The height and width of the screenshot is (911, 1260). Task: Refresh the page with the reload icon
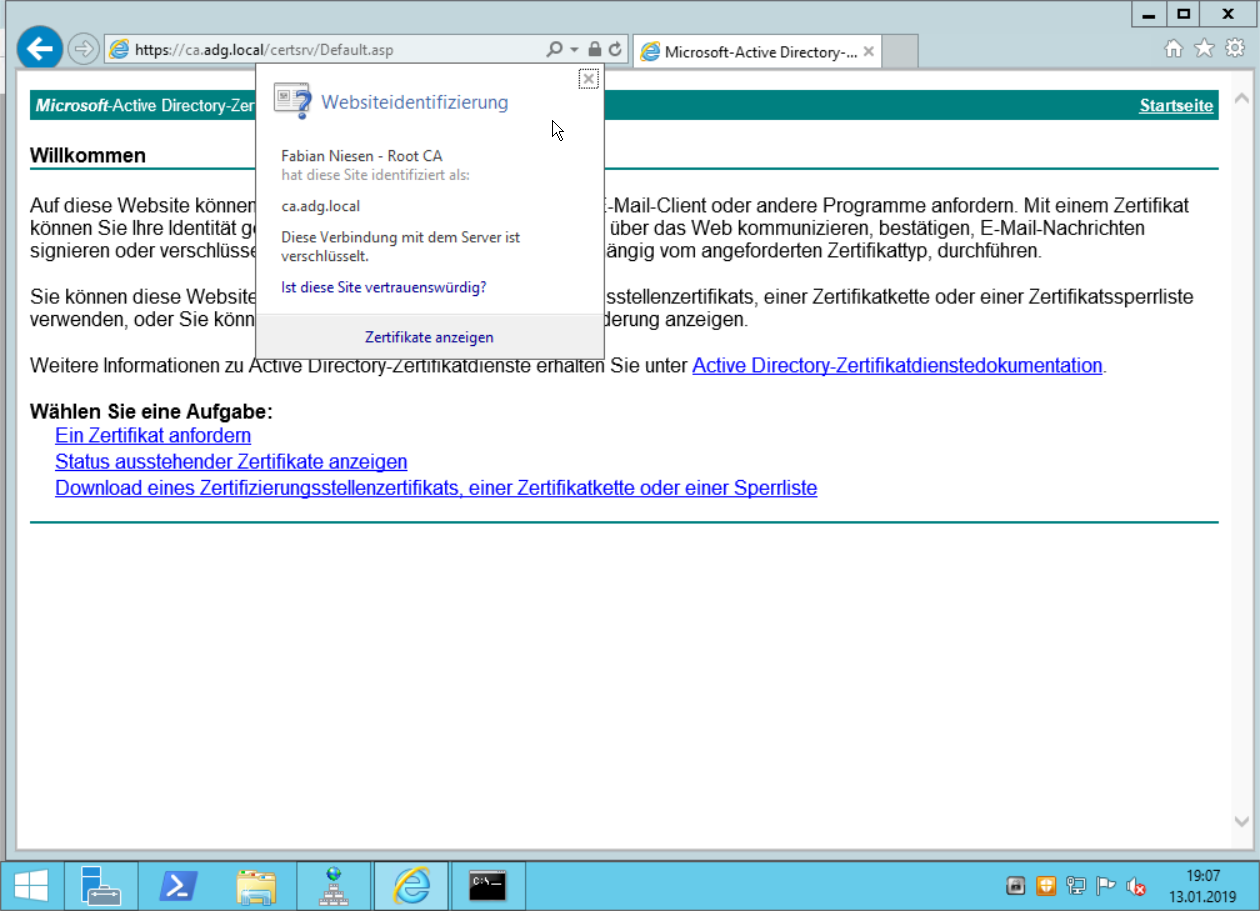615,49
